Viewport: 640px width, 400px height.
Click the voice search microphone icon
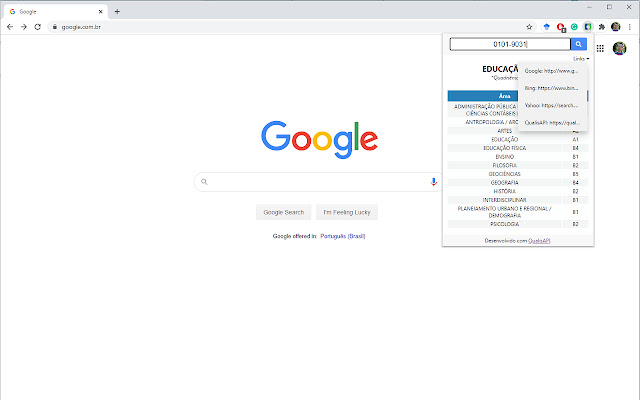433,182
